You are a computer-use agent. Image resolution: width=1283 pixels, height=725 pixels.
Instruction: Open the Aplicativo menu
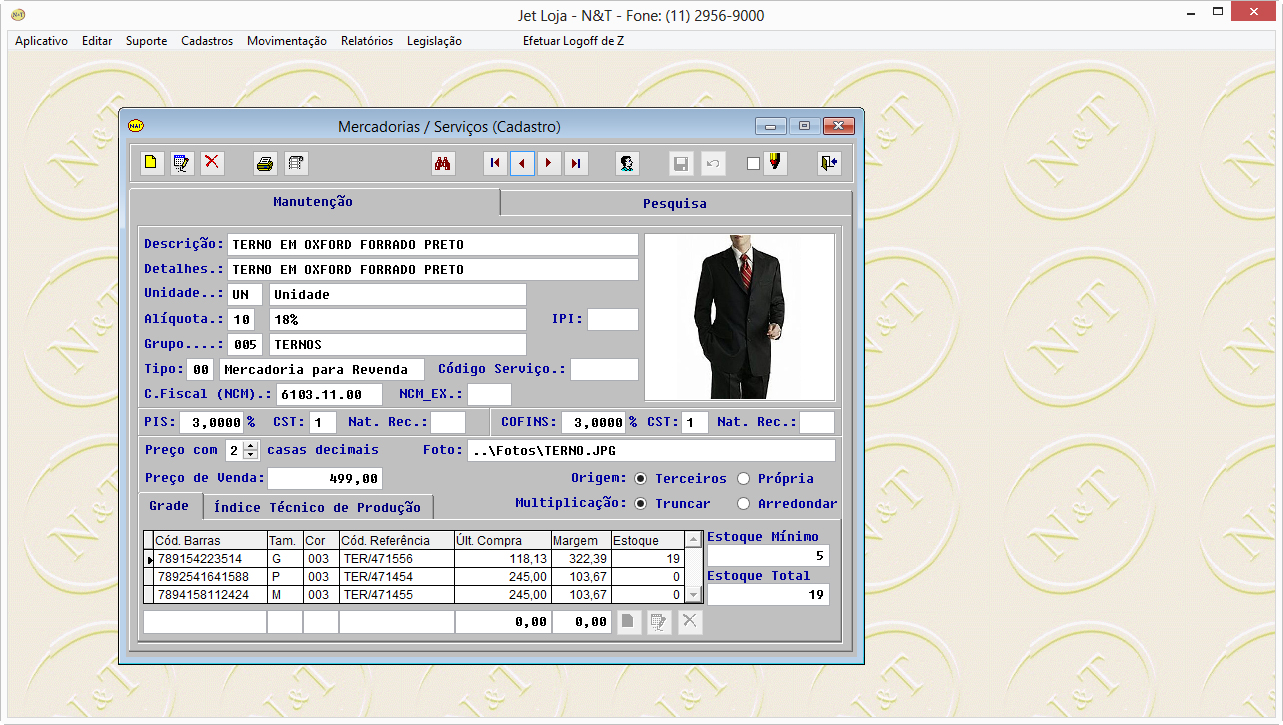(x=41, y=41)
